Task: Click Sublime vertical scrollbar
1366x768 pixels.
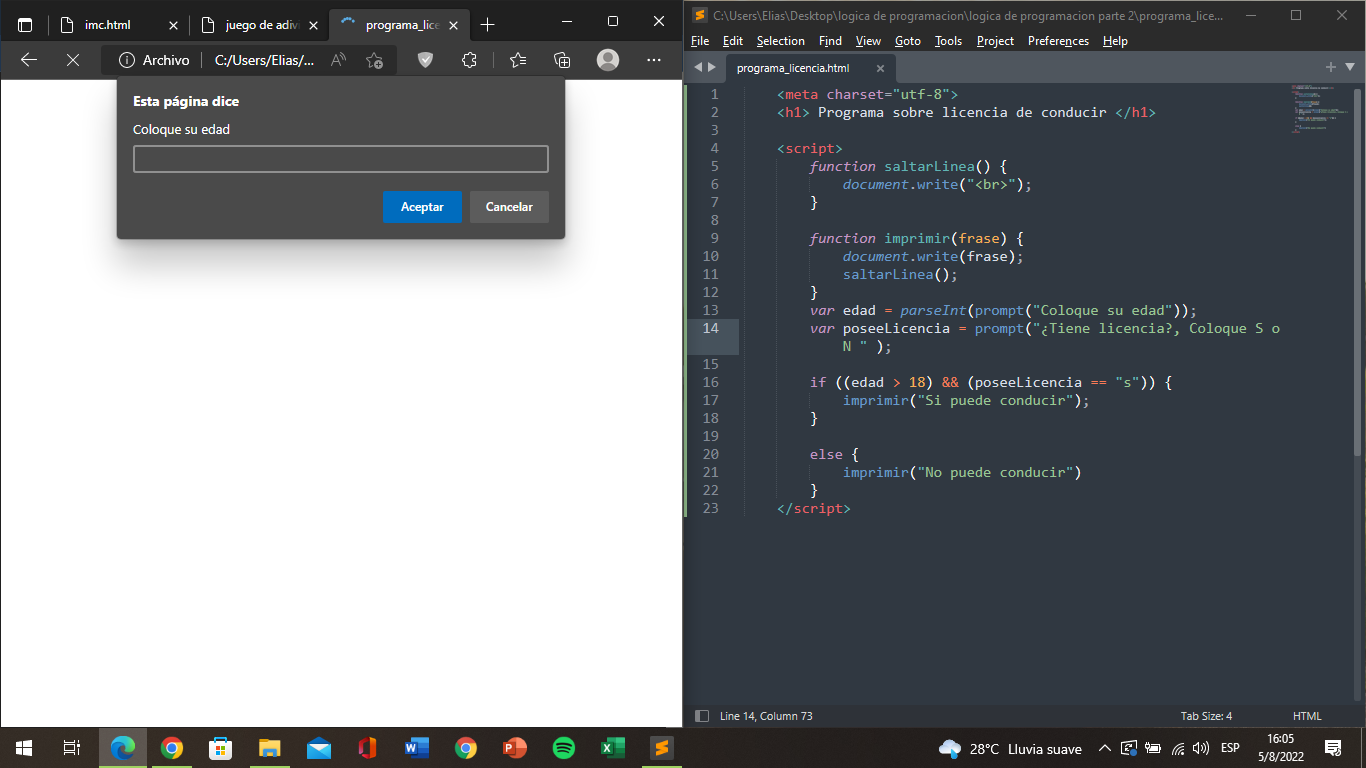Action: pyautogui.click(x=1357, y=270)
